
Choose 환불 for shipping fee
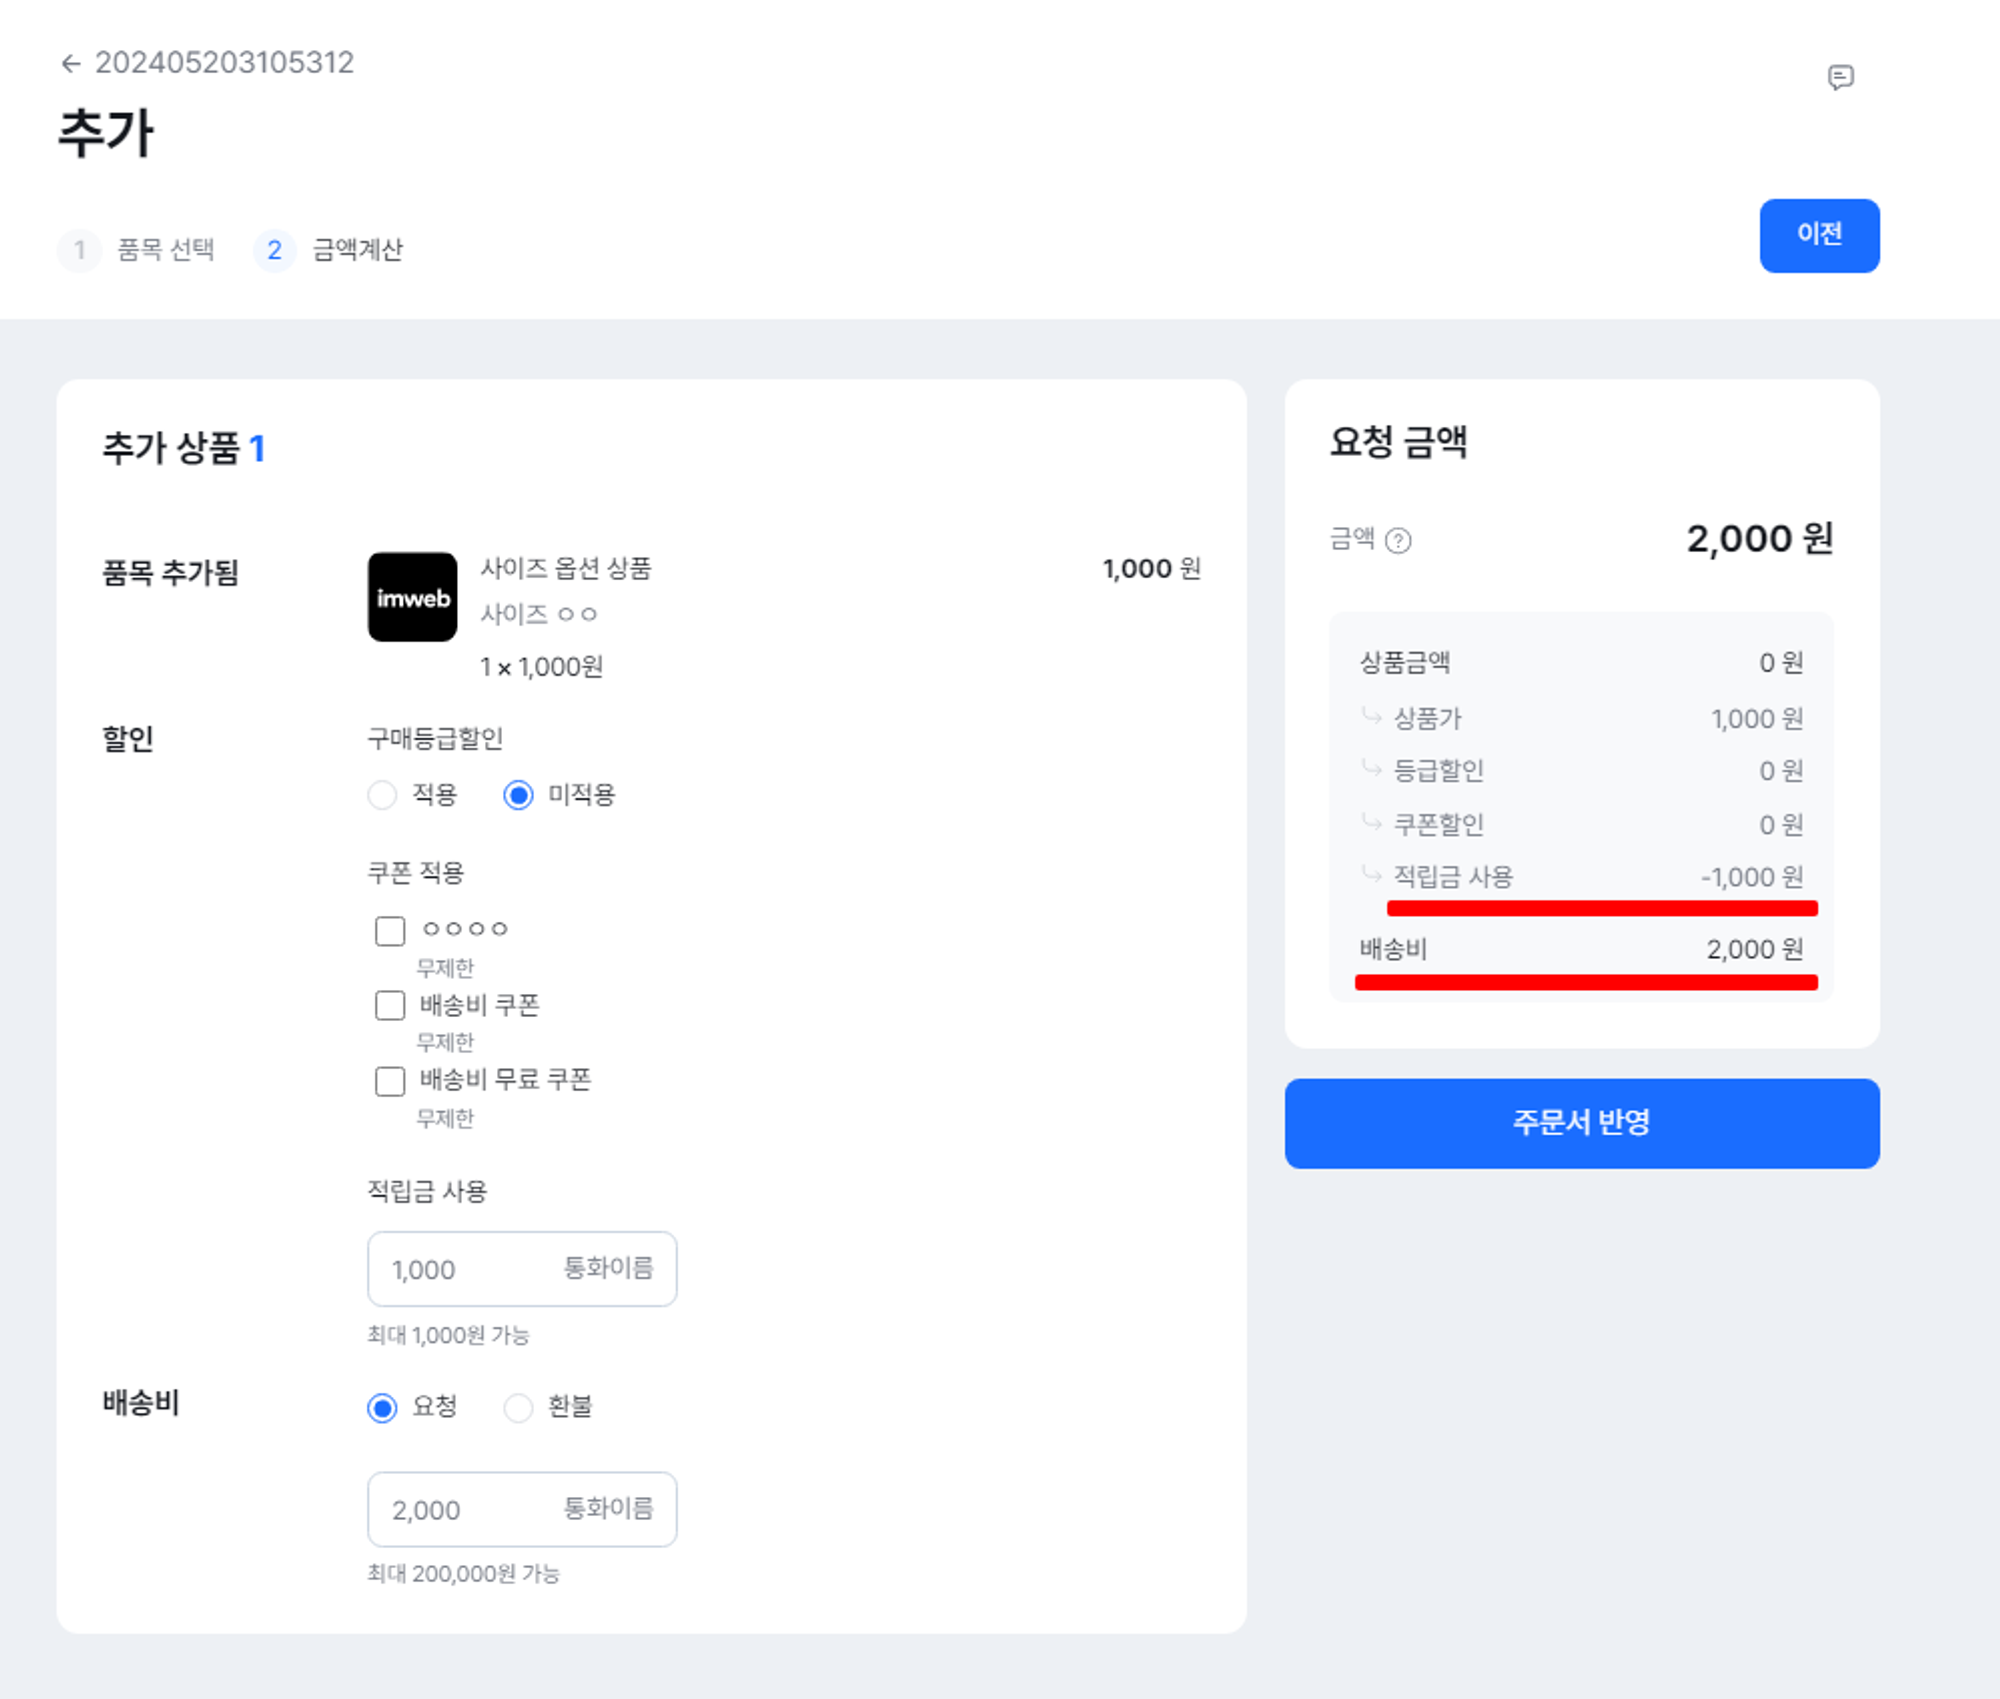point(518,1408)
